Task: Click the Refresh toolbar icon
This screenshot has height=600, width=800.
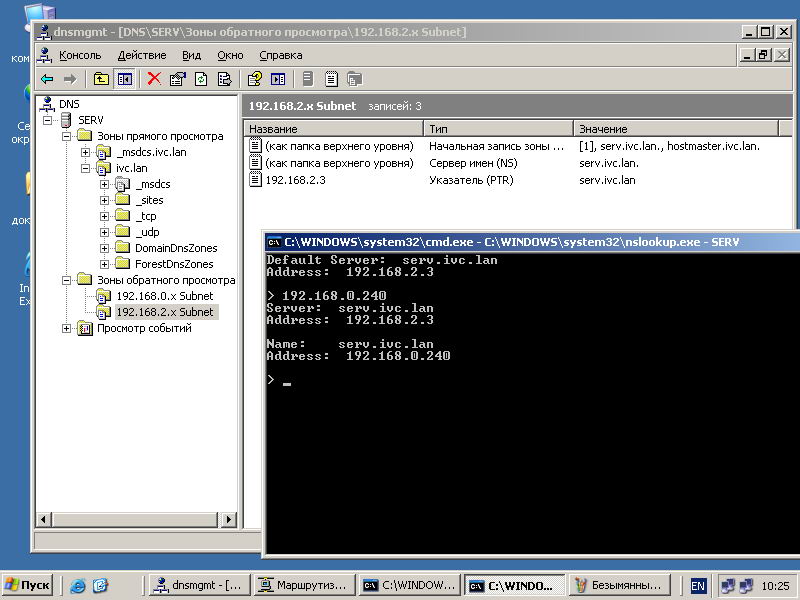Action: click(x=201, y=79)
